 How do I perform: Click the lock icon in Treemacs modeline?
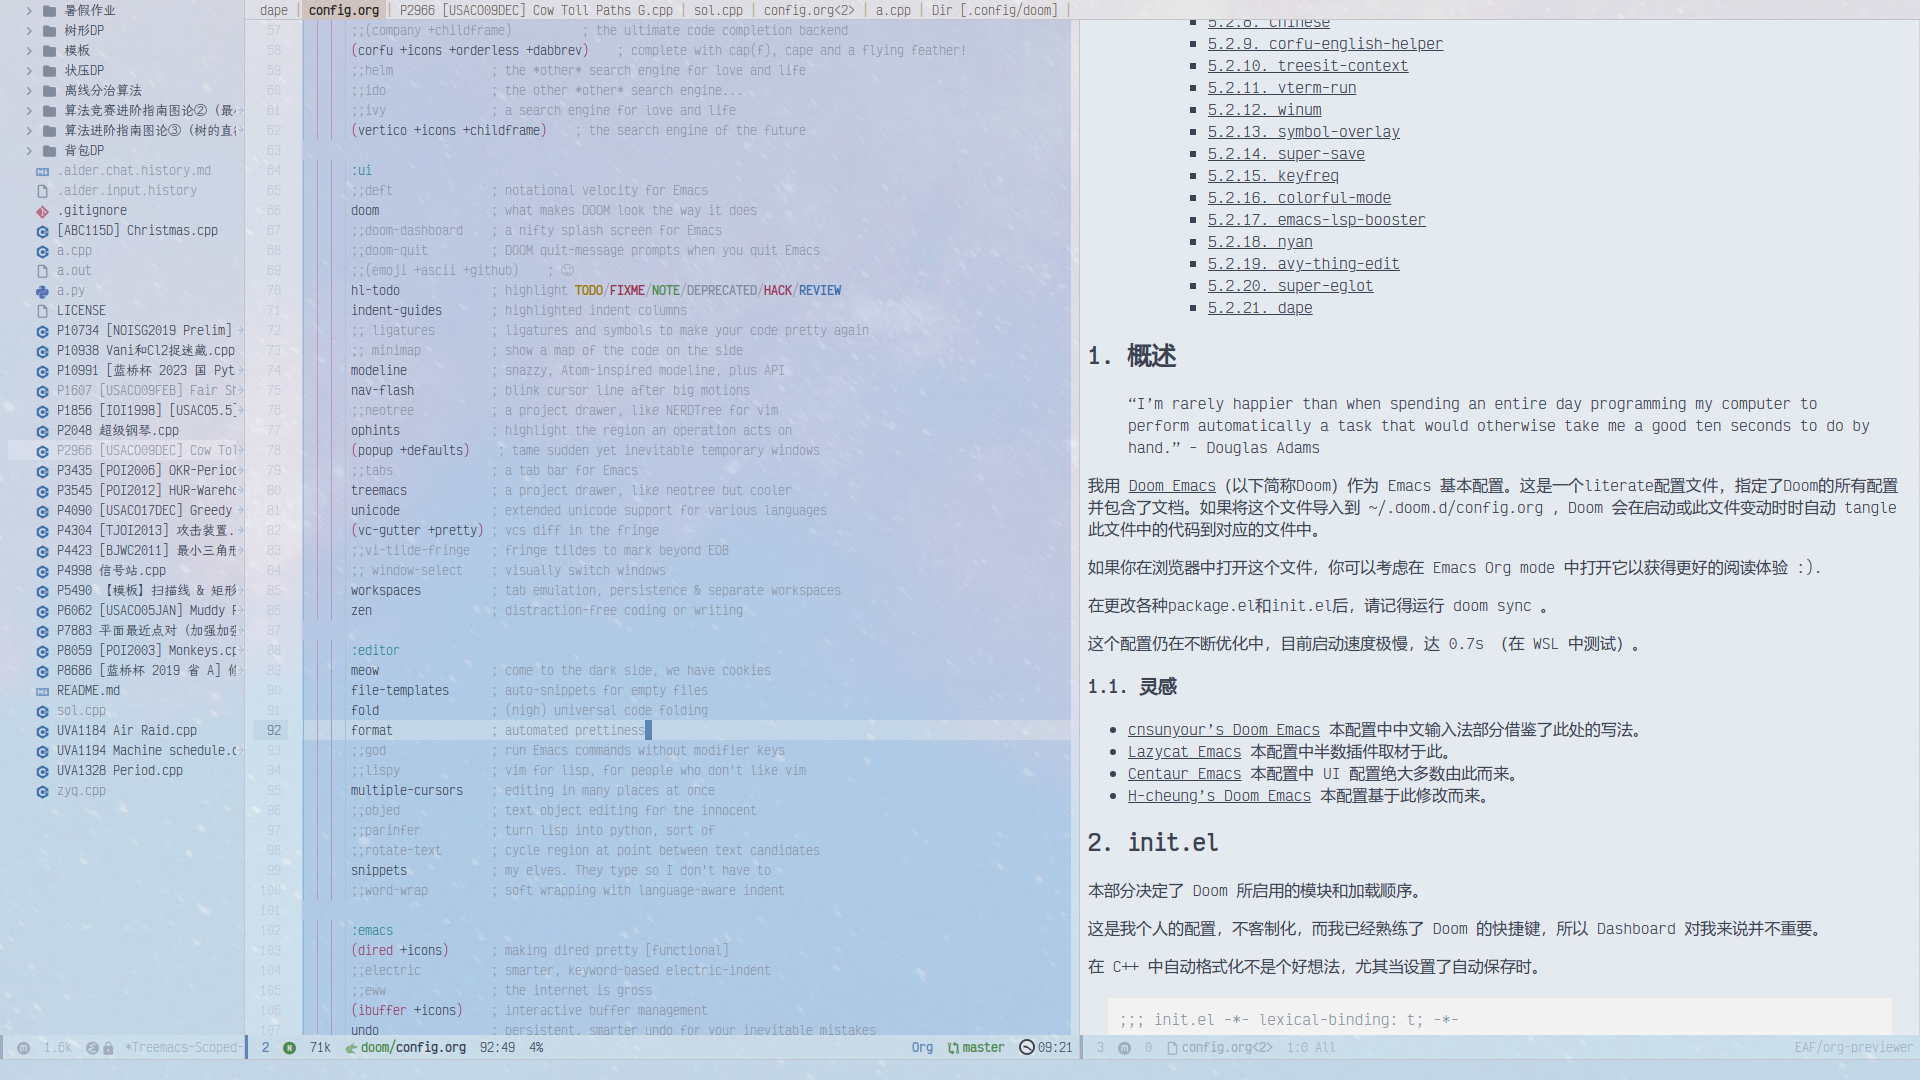point(108,1048)
